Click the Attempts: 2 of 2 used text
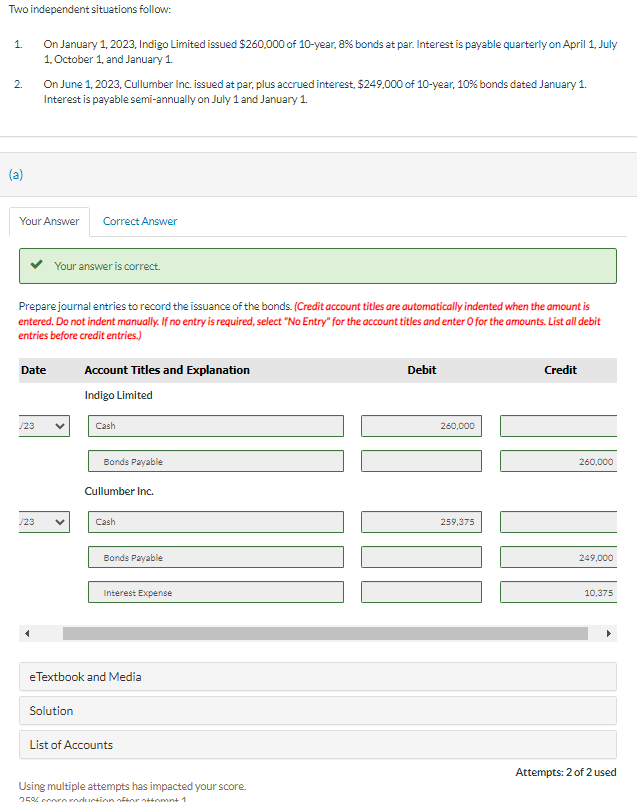The image size is (637, 802). [x=565, y=772]
